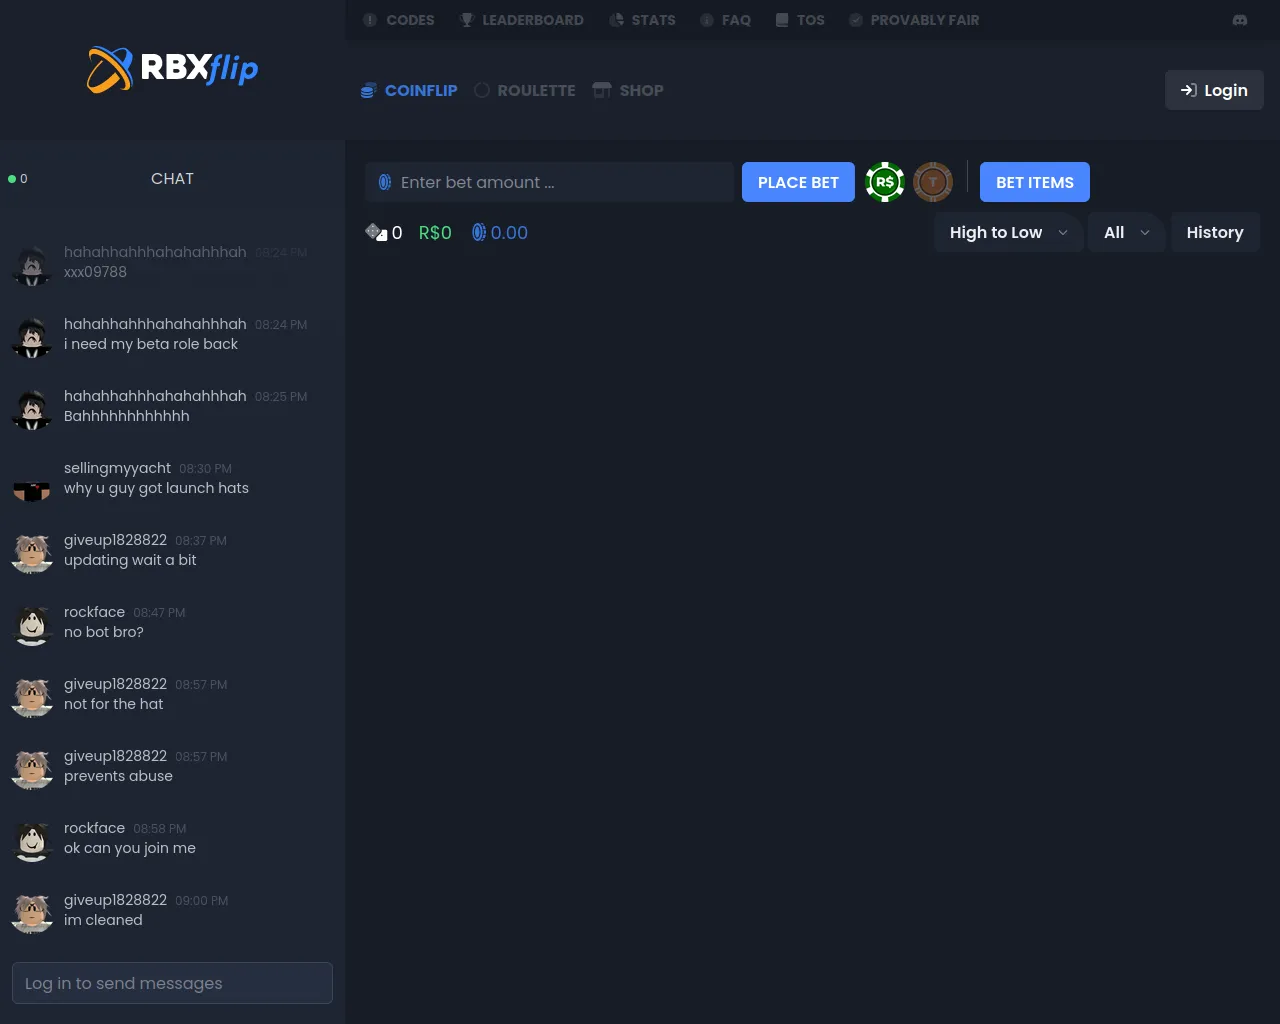
Task: Open the Discord icon link
Action: [x=1240, y=20]
